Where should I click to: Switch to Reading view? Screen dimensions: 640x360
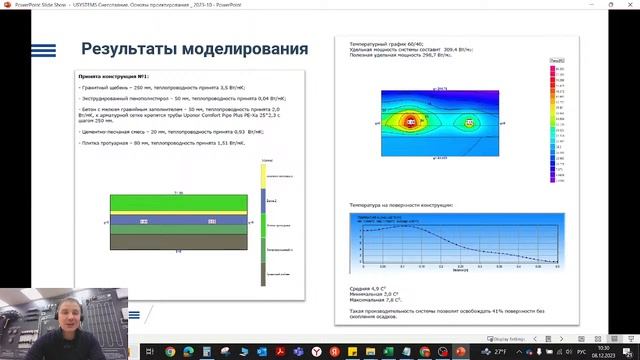[x=614, y=339]
